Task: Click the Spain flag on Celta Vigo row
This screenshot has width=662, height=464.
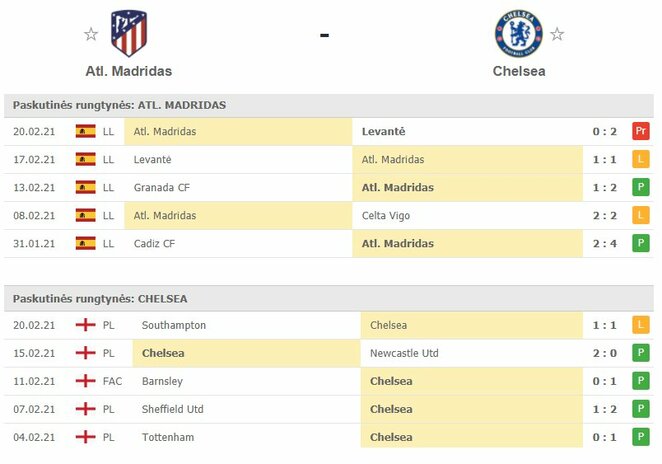Action: [x=85, y=215]
